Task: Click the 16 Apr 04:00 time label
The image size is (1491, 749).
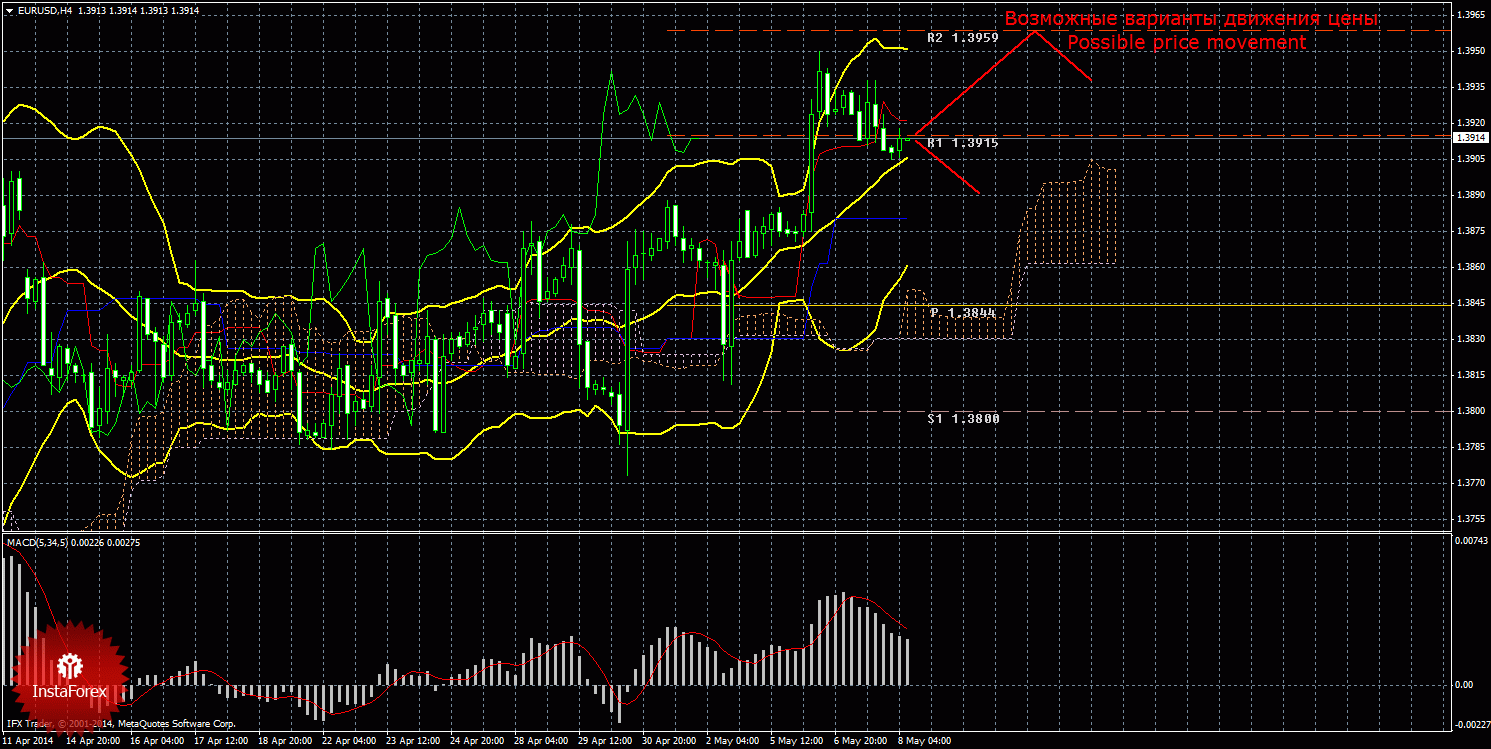Action: (157, 742)
